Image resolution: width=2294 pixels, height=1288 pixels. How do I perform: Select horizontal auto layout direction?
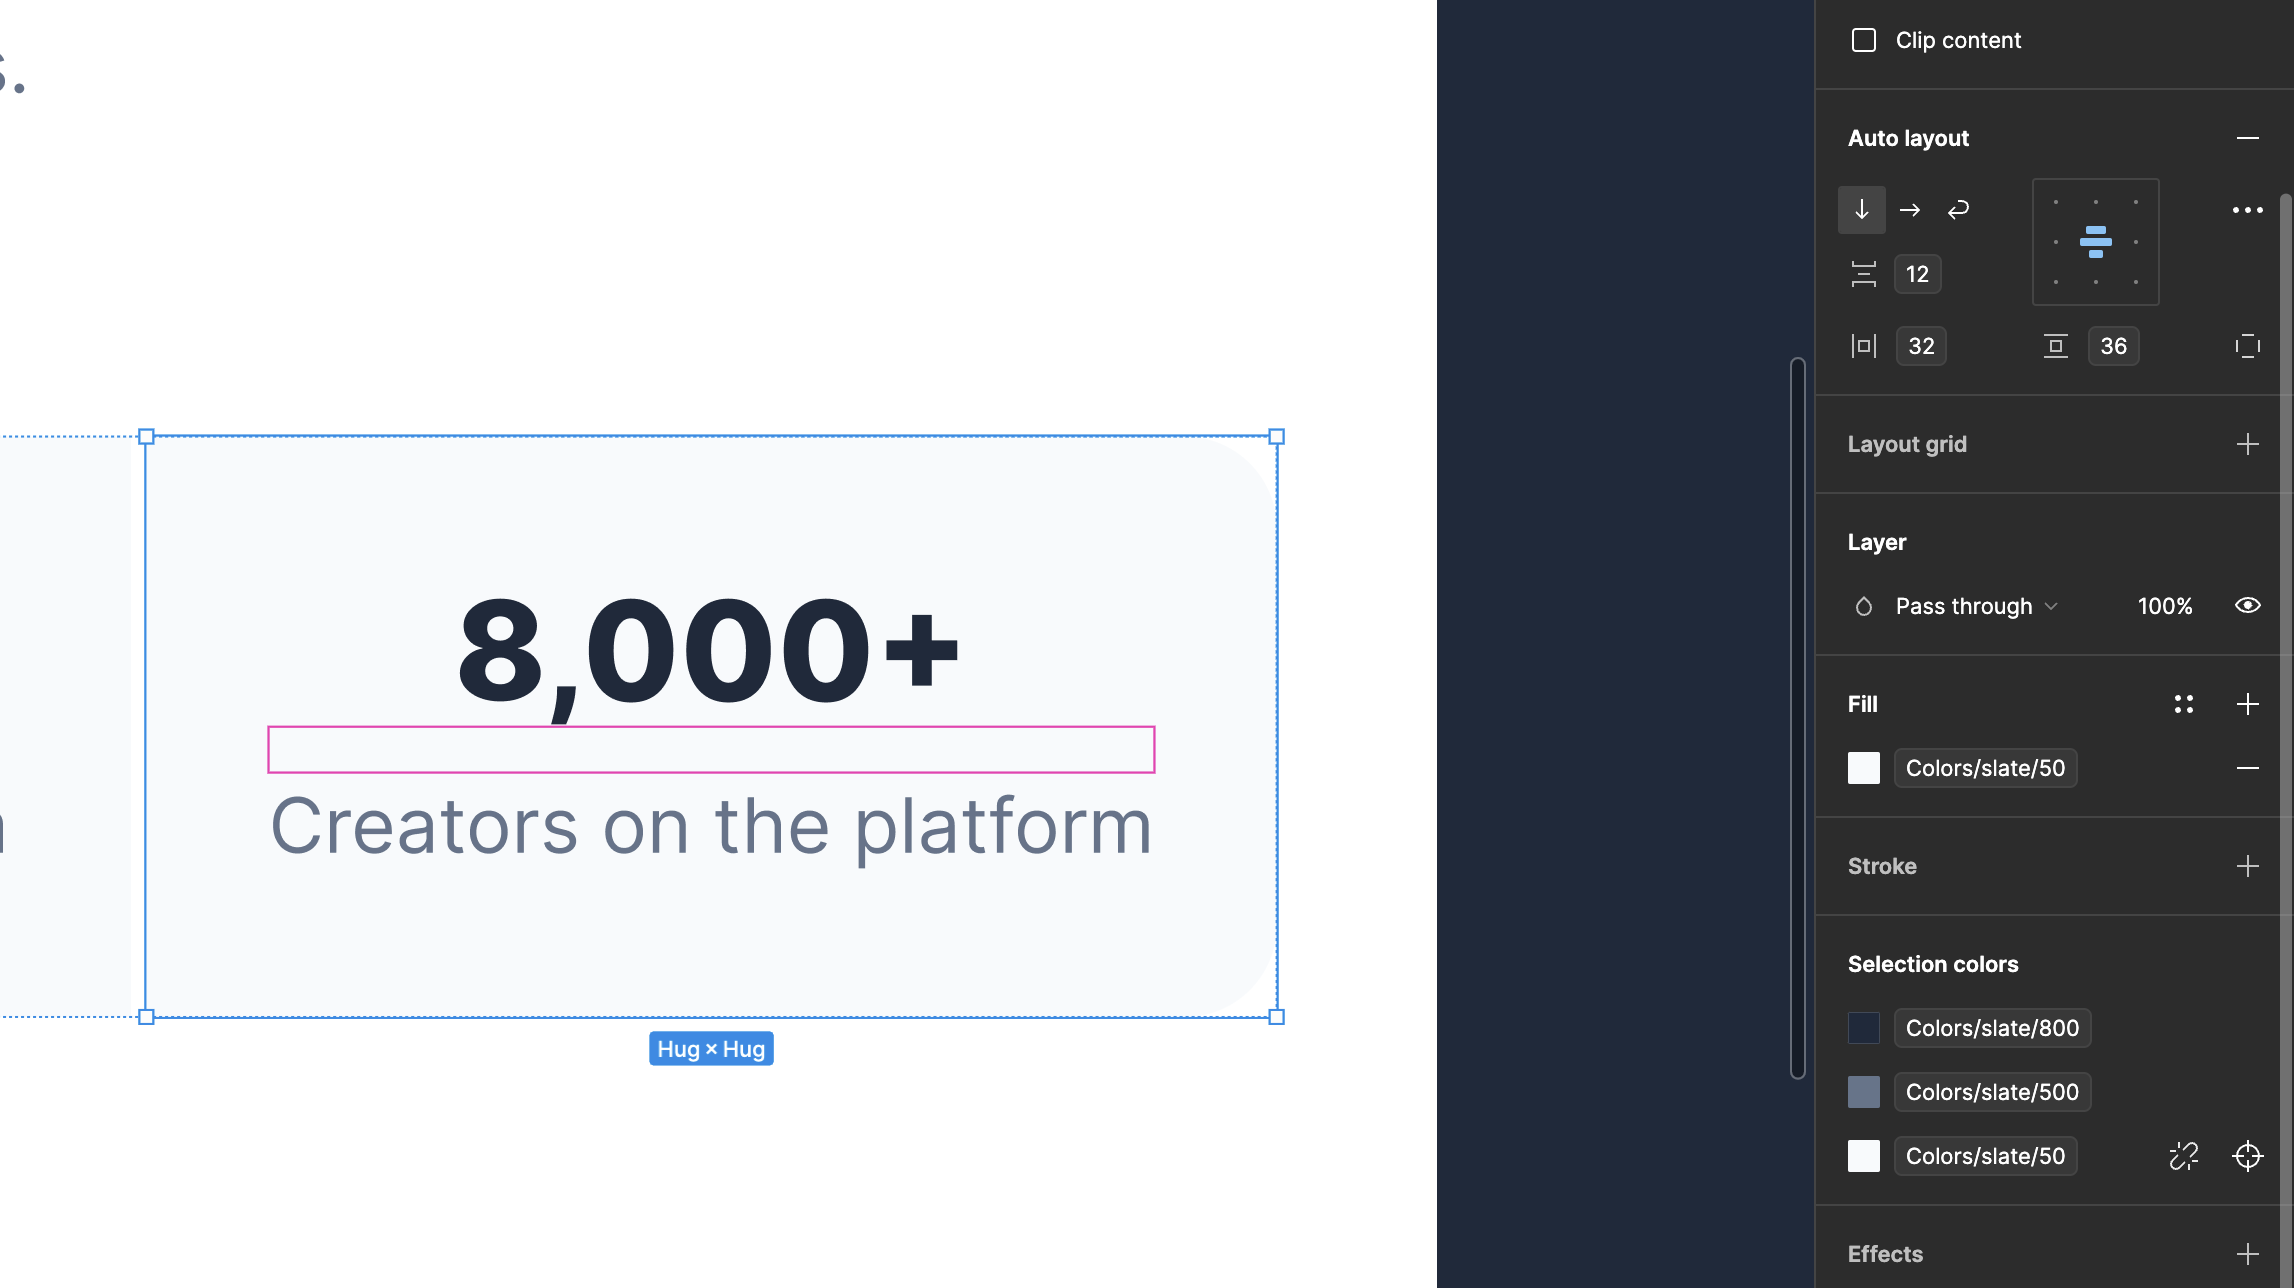1910,210
